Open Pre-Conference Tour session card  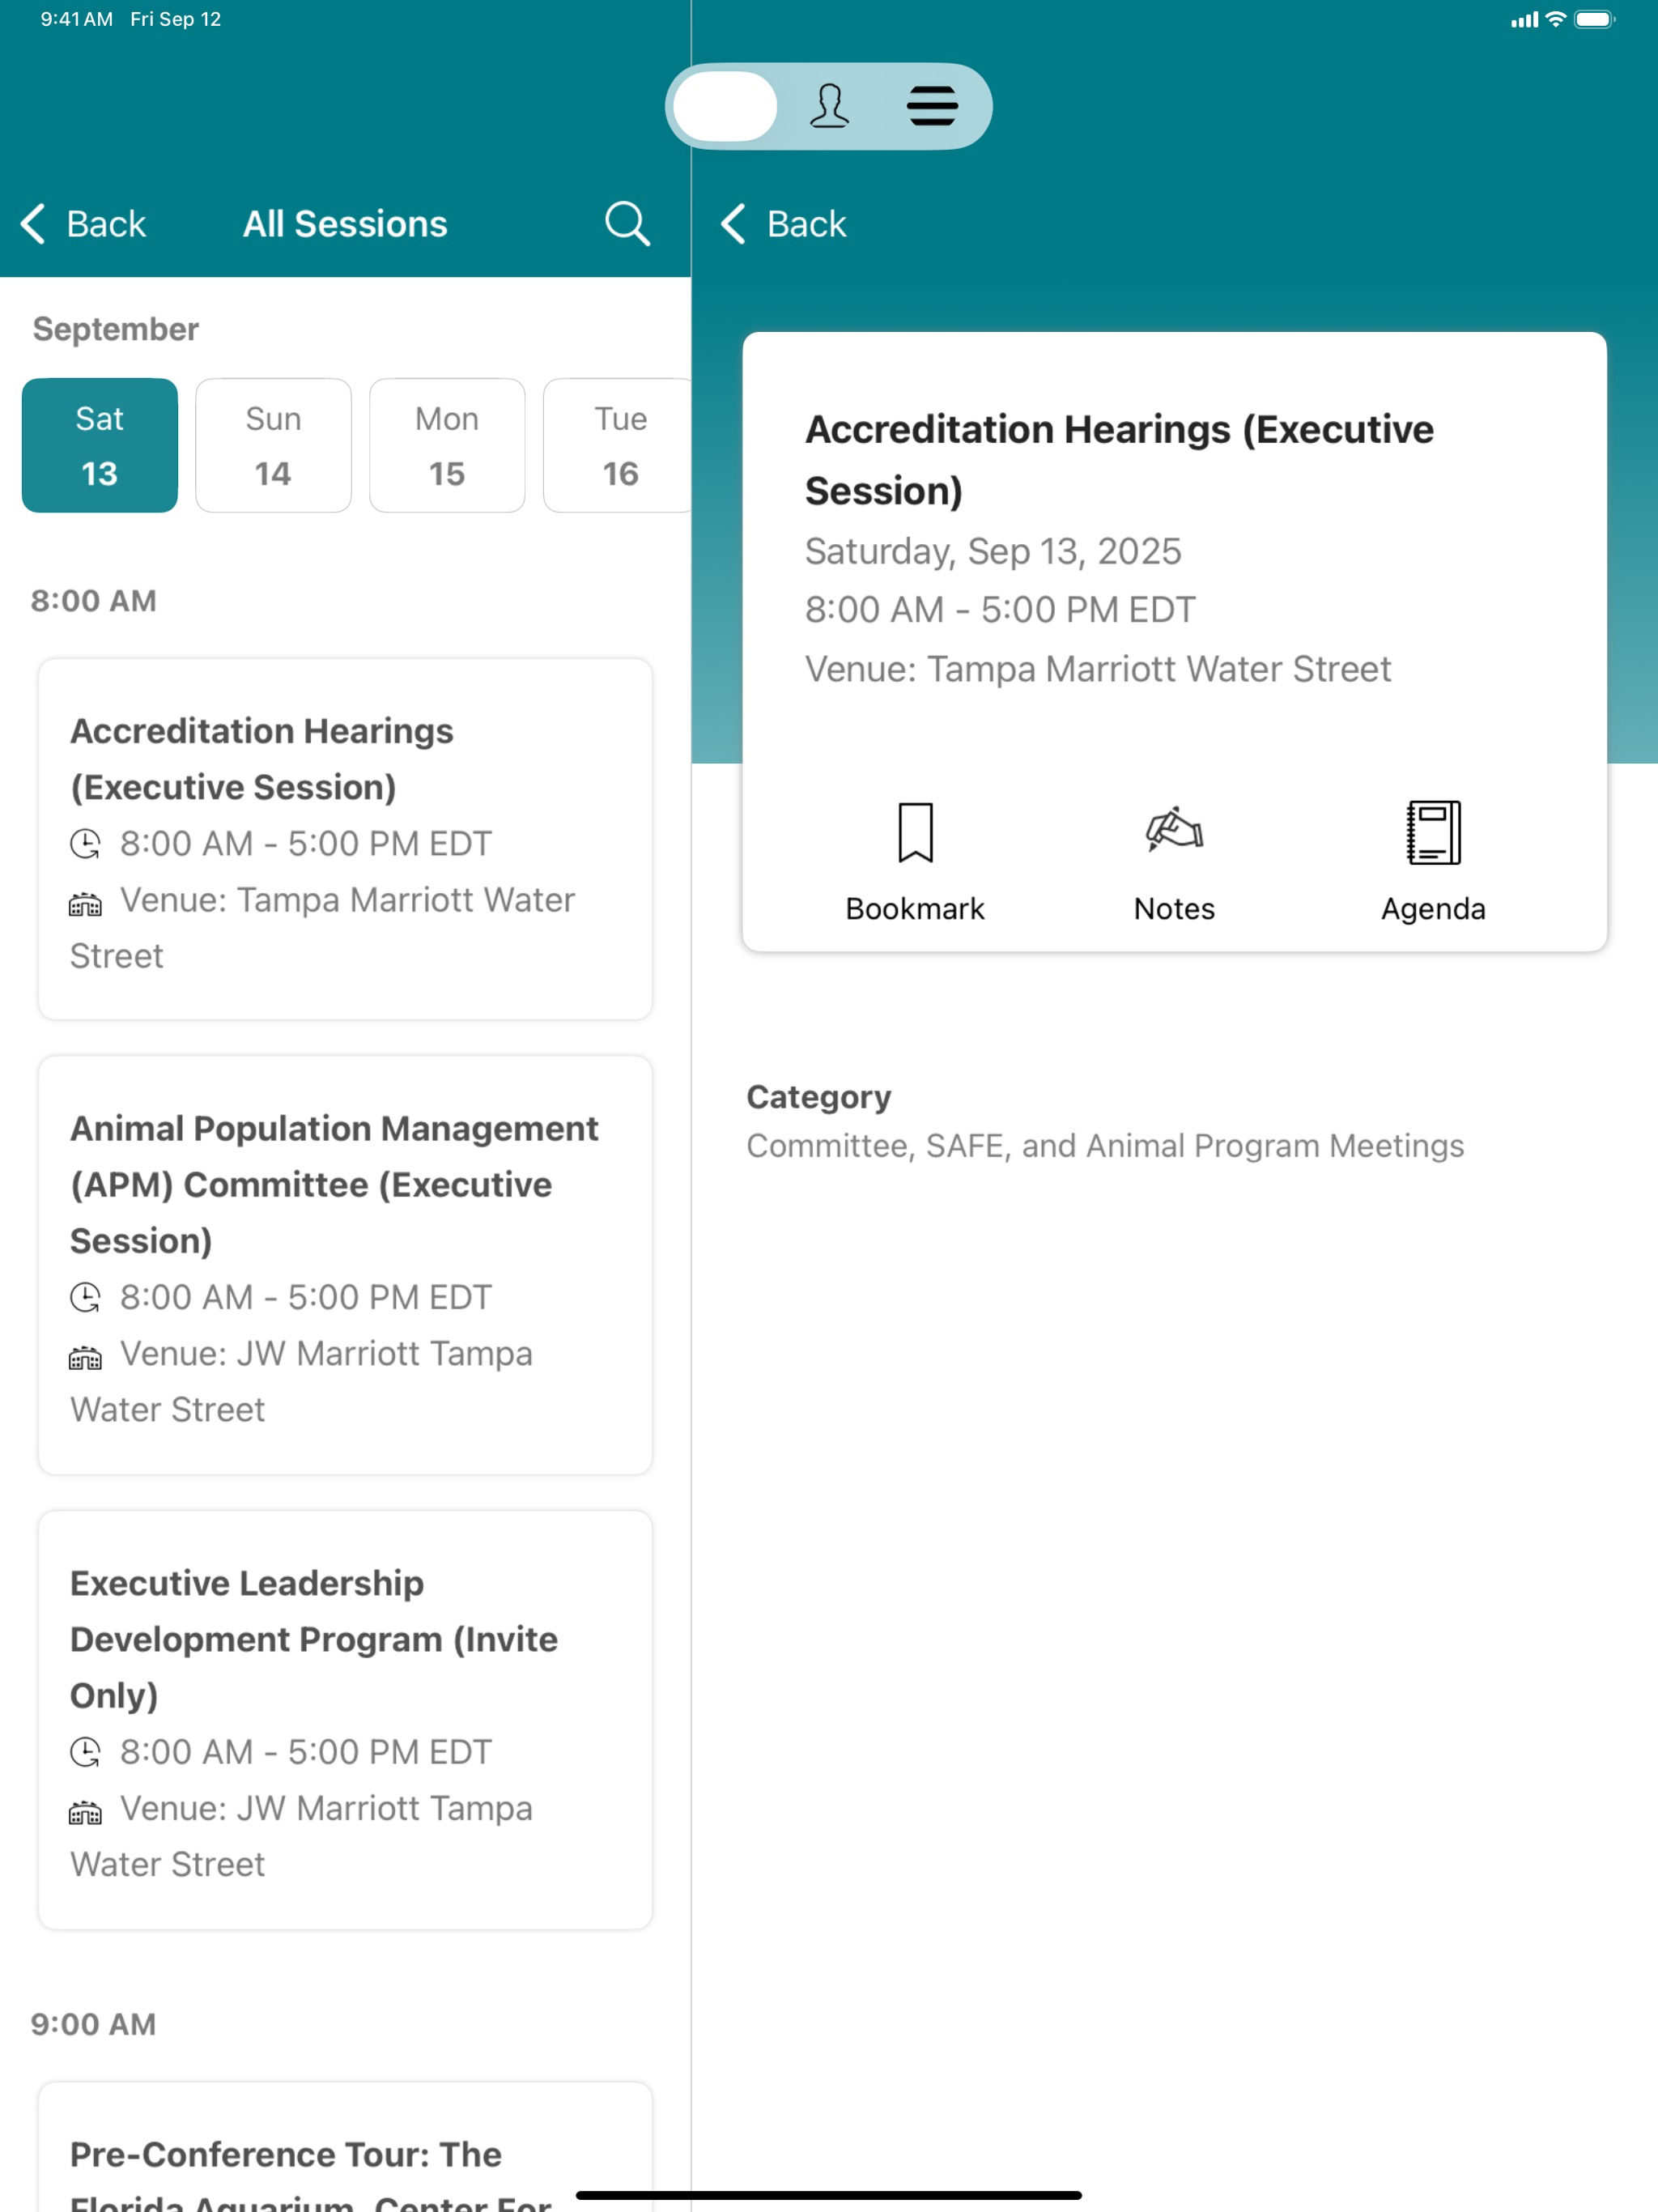(x=345, y=2146)
